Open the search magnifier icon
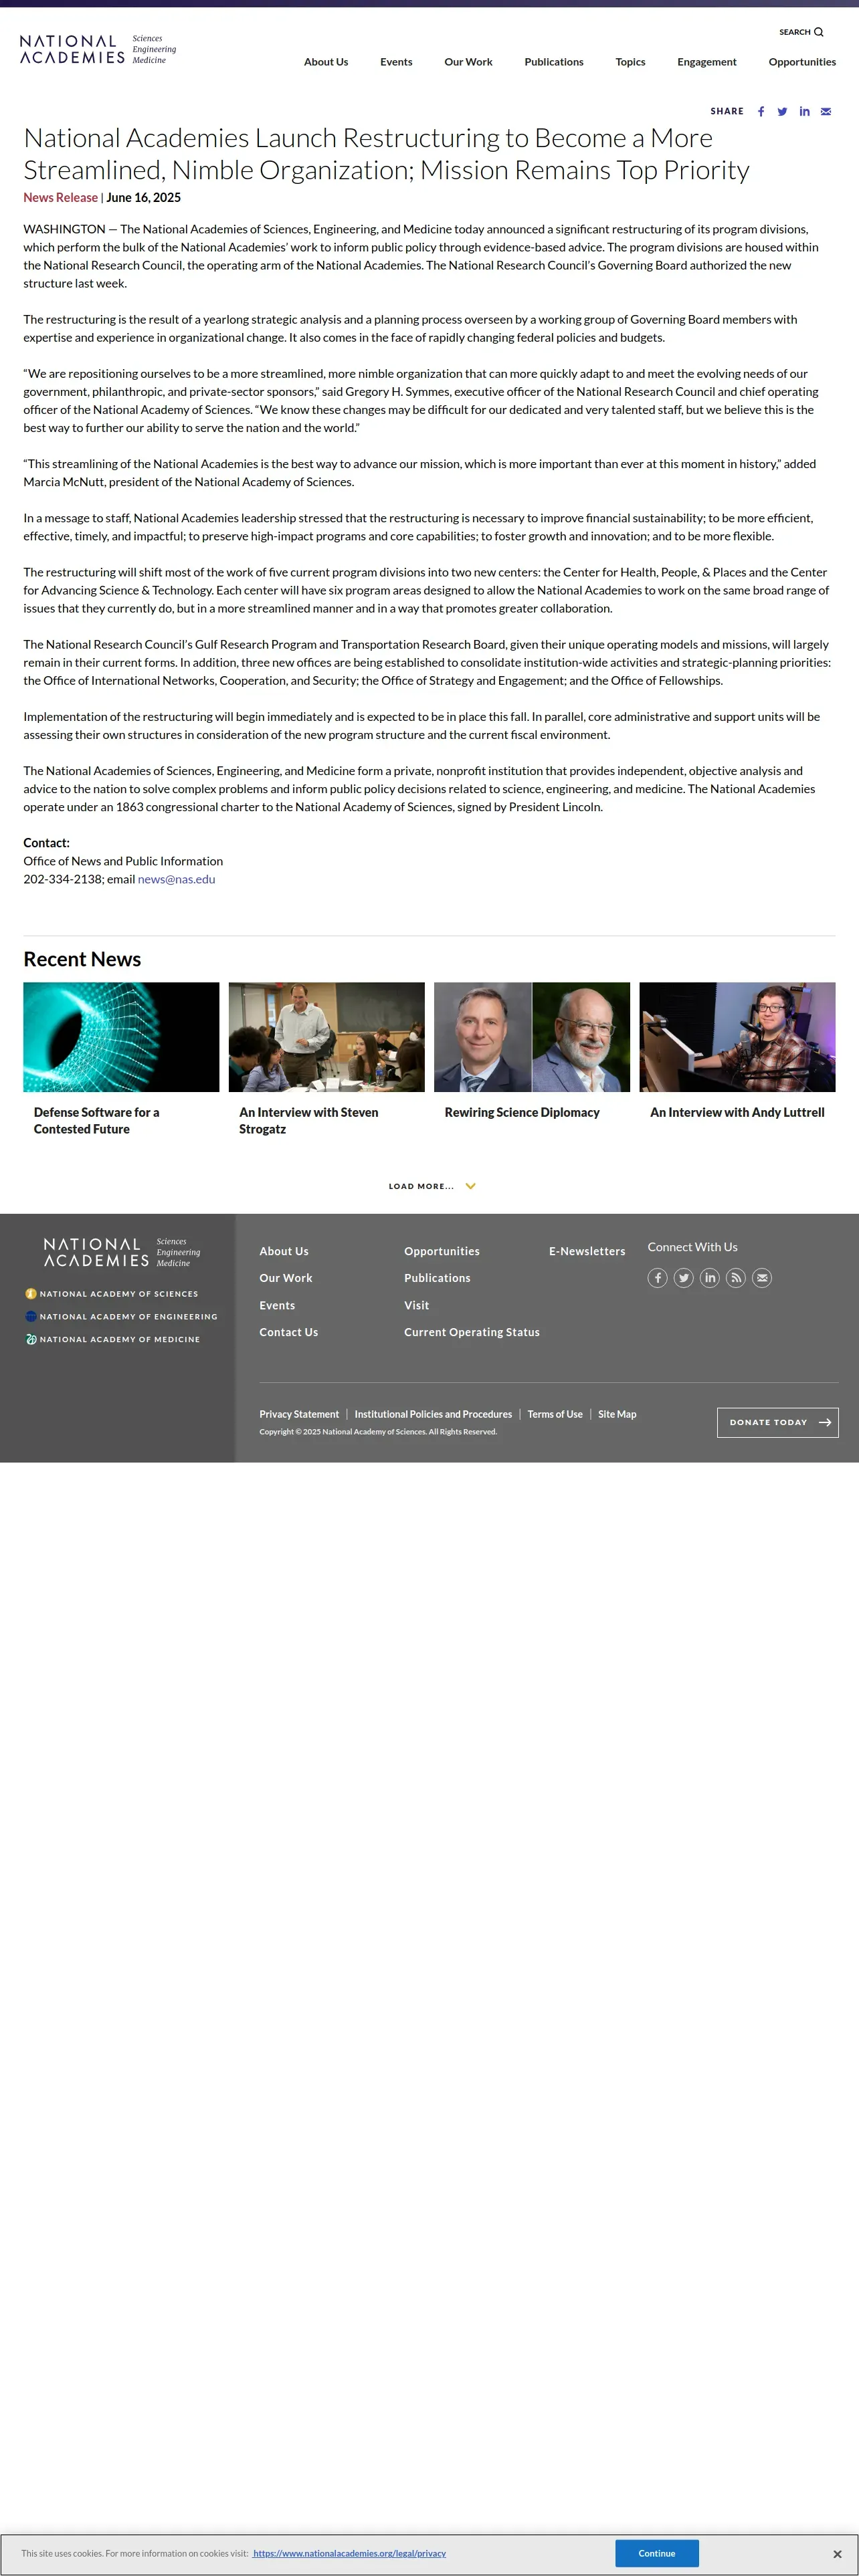 [x=819, y=32]
